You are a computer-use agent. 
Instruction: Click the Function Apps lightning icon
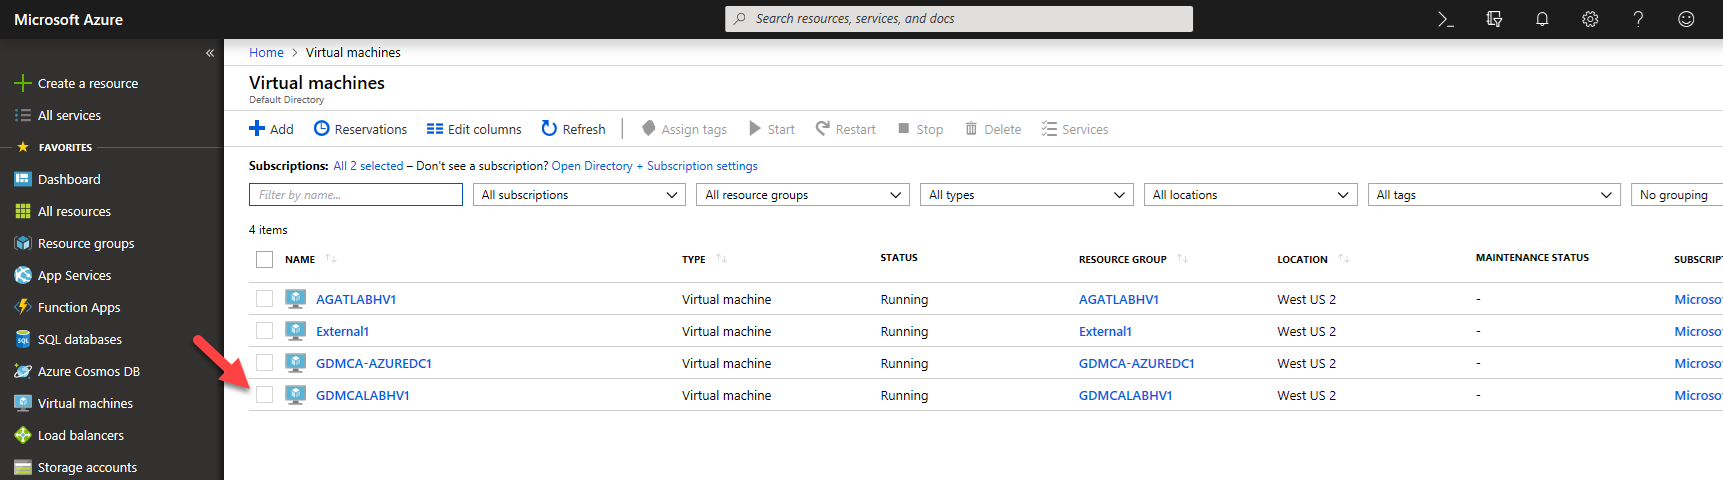tap(22, 307)
